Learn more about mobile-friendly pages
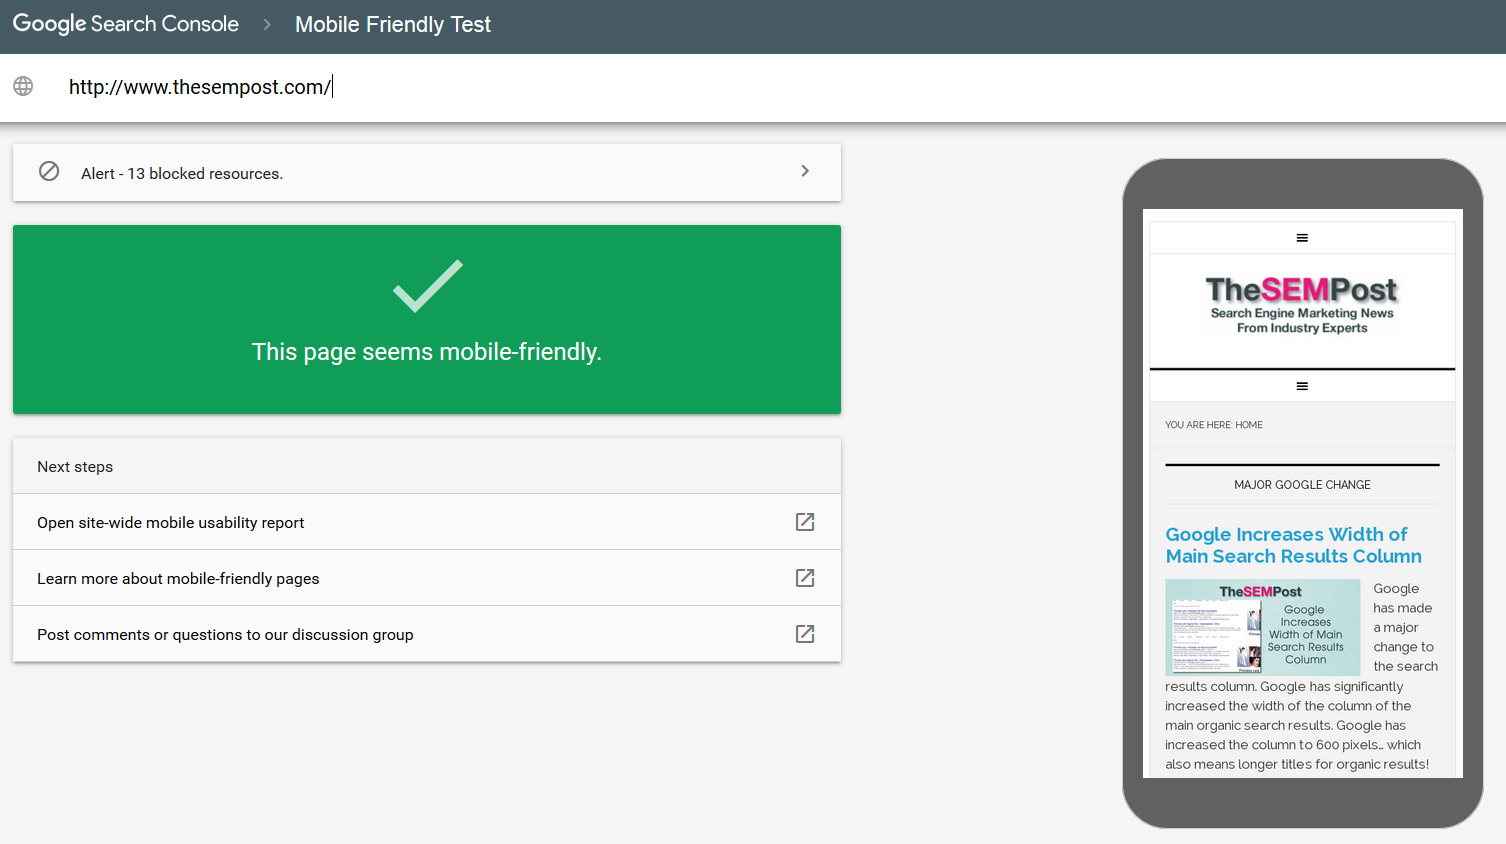1506x844 pixels. (178, 579)
